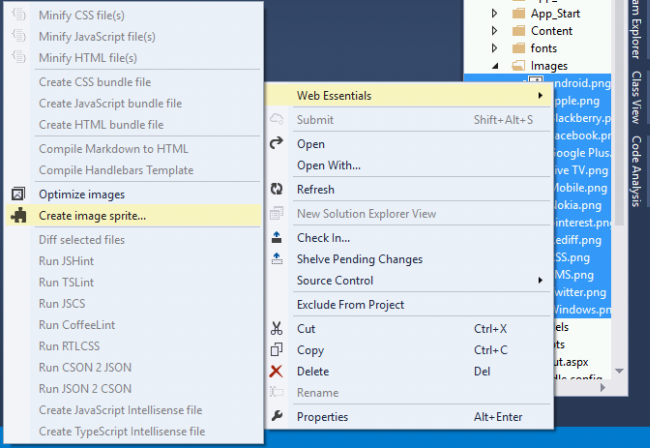The width and height of the screenshot is (650, 448).
Task: Switch to the Class View tab
Action: (x=637, y=95)
